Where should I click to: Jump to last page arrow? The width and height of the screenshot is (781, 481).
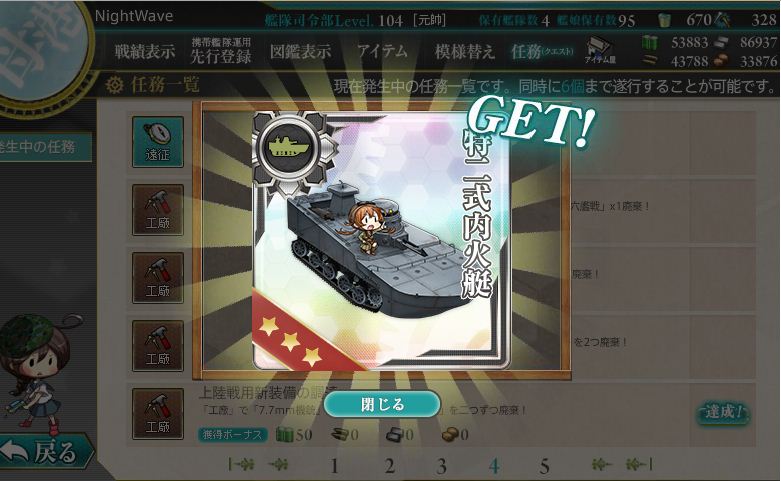(x=640, y=465)
